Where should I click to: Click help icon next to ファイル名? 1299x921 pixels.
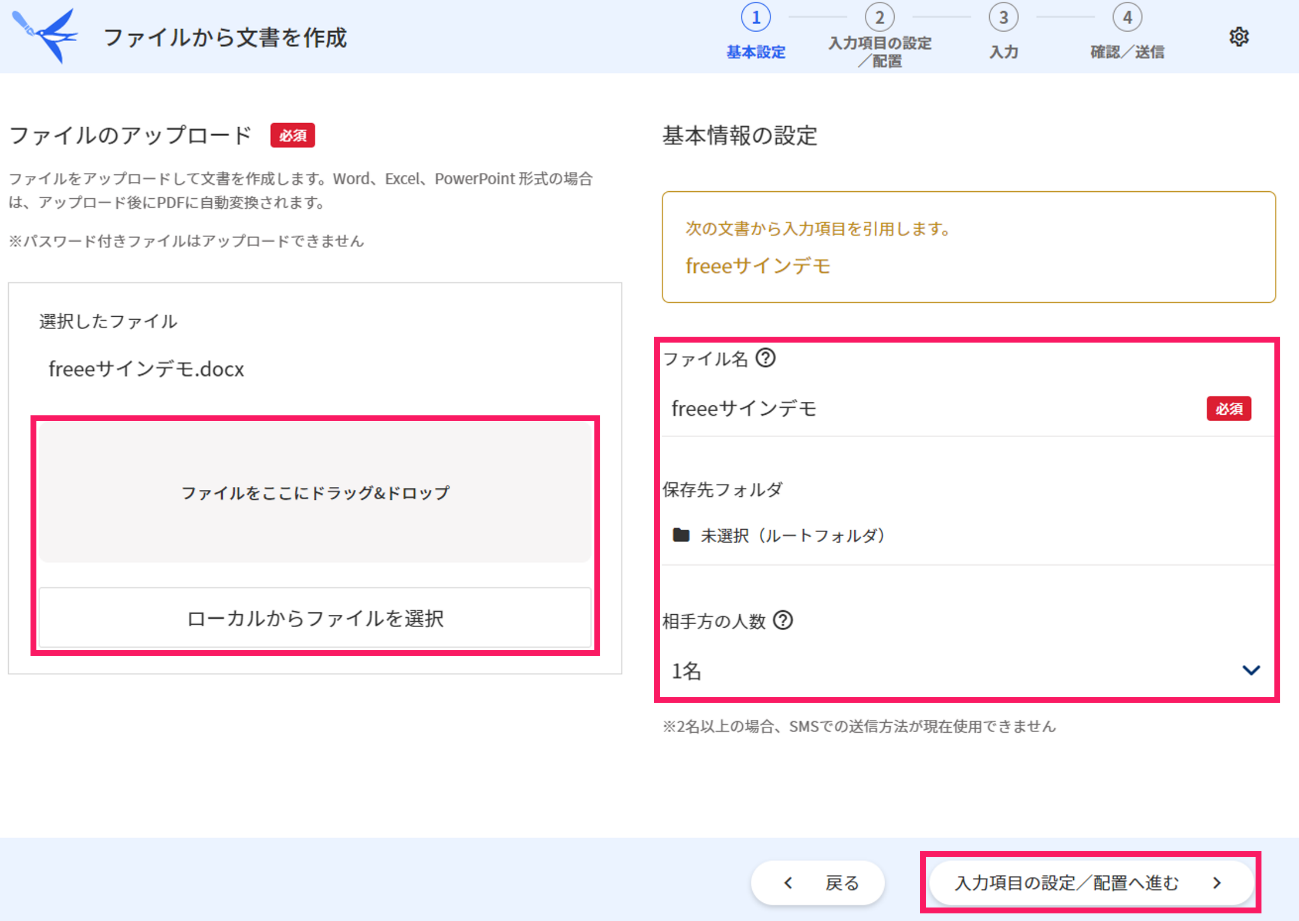pyautogui.click(x=766, y=357)
